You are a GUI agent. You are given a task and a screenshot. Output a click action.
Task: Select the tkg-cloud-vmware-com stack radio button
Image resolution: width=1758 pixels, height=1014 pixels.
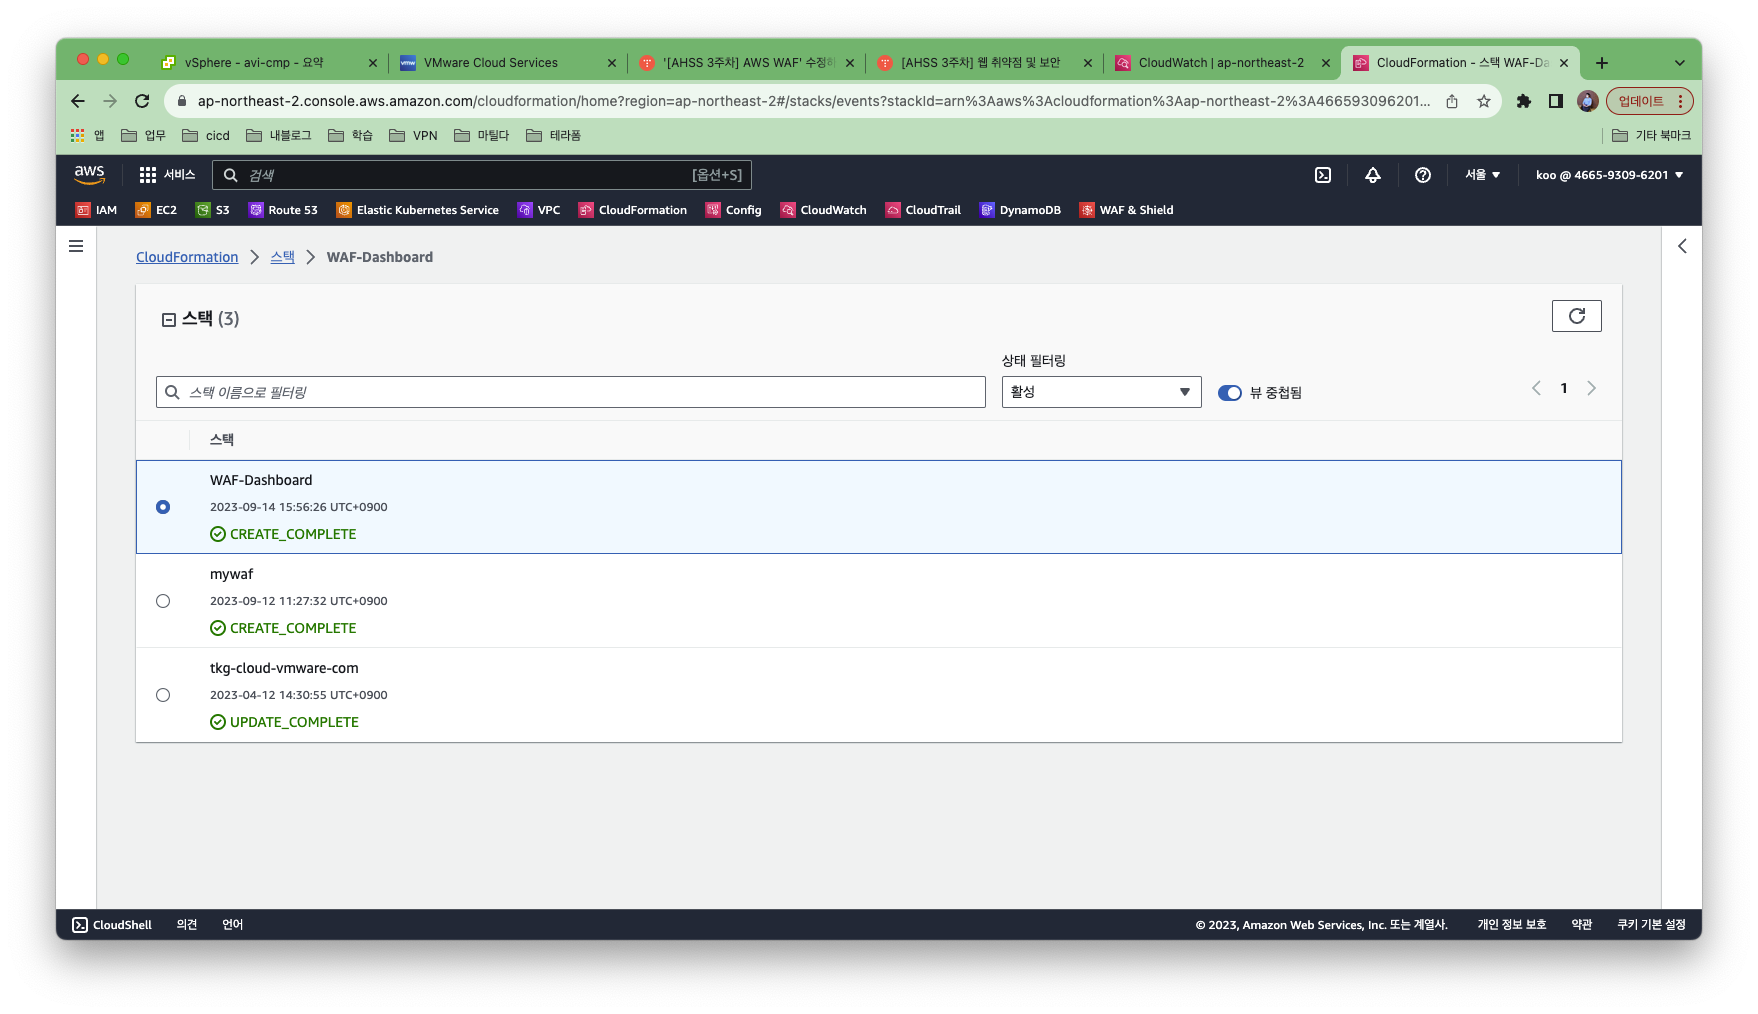coord(163,695)
